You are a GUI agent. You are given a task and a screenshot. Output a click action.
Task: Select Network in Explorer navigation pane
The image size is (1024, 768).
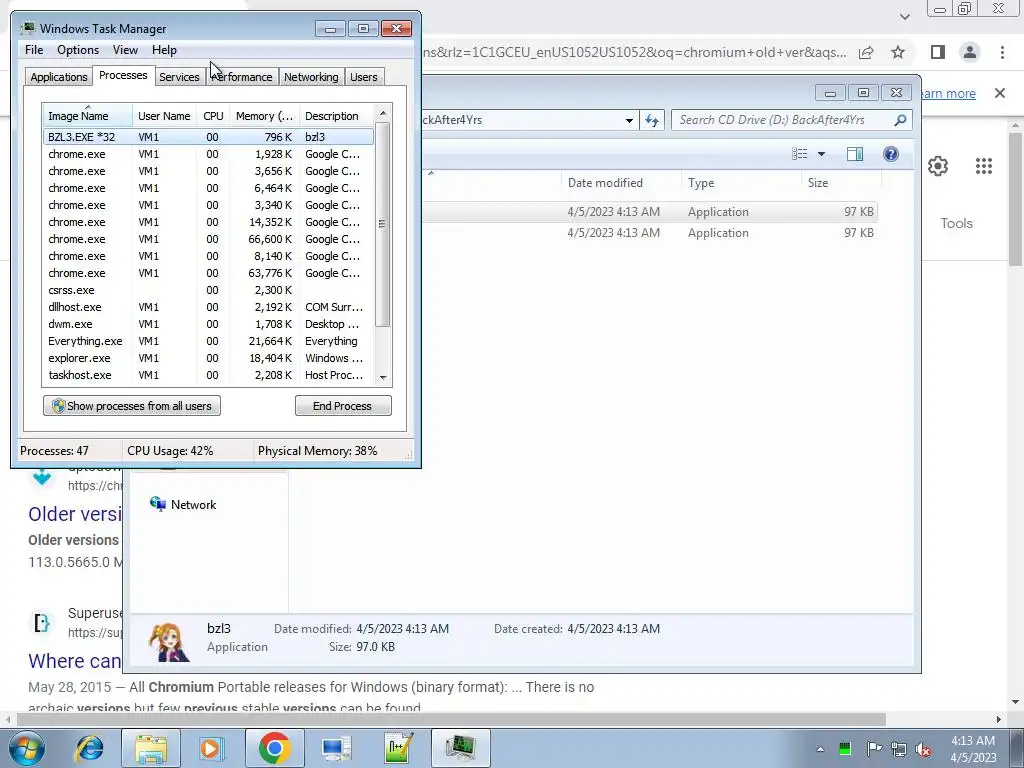tap(183, 504)
